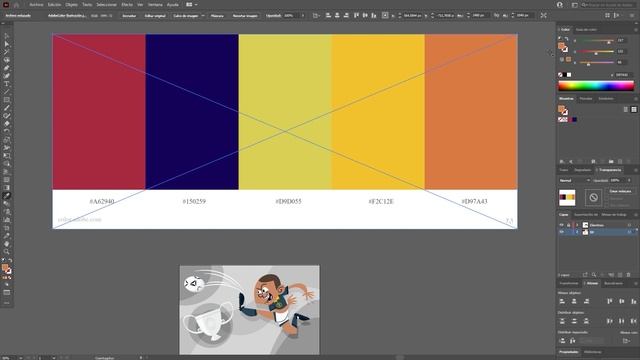The width and height of the screenshot is (640, 360).
Task: Toggle lock on the Elementos layer
Action: tap(569, 225)
